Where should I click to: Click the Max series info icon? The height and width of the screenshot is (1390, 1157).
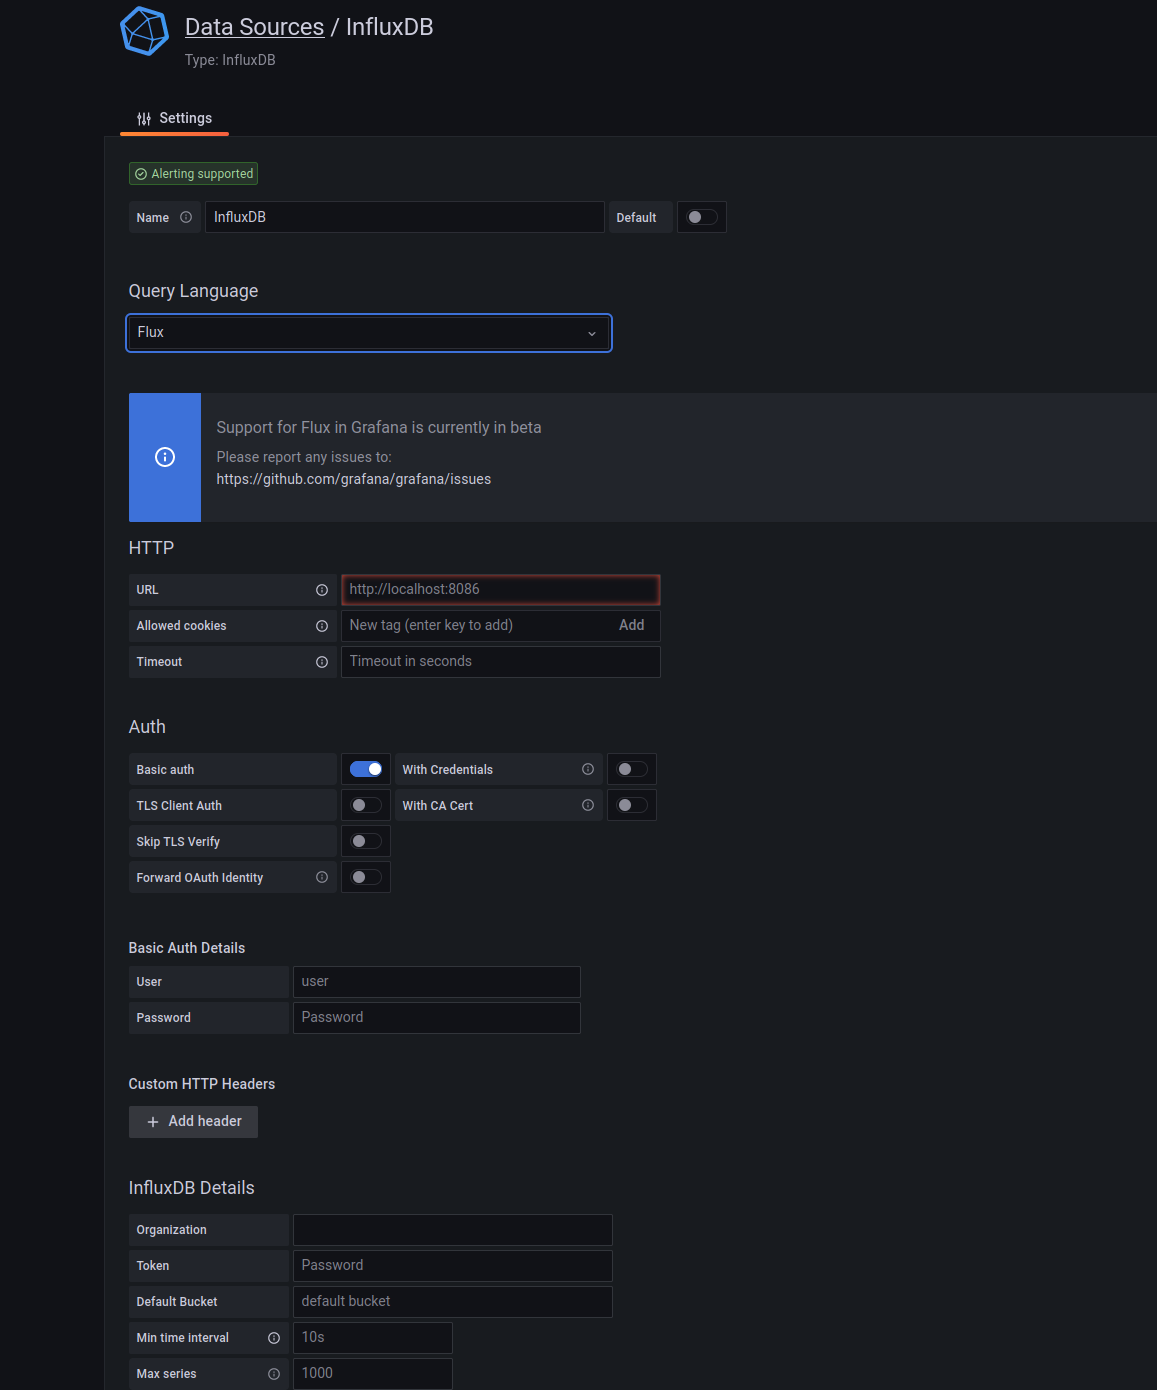(x=274, y=1374)
